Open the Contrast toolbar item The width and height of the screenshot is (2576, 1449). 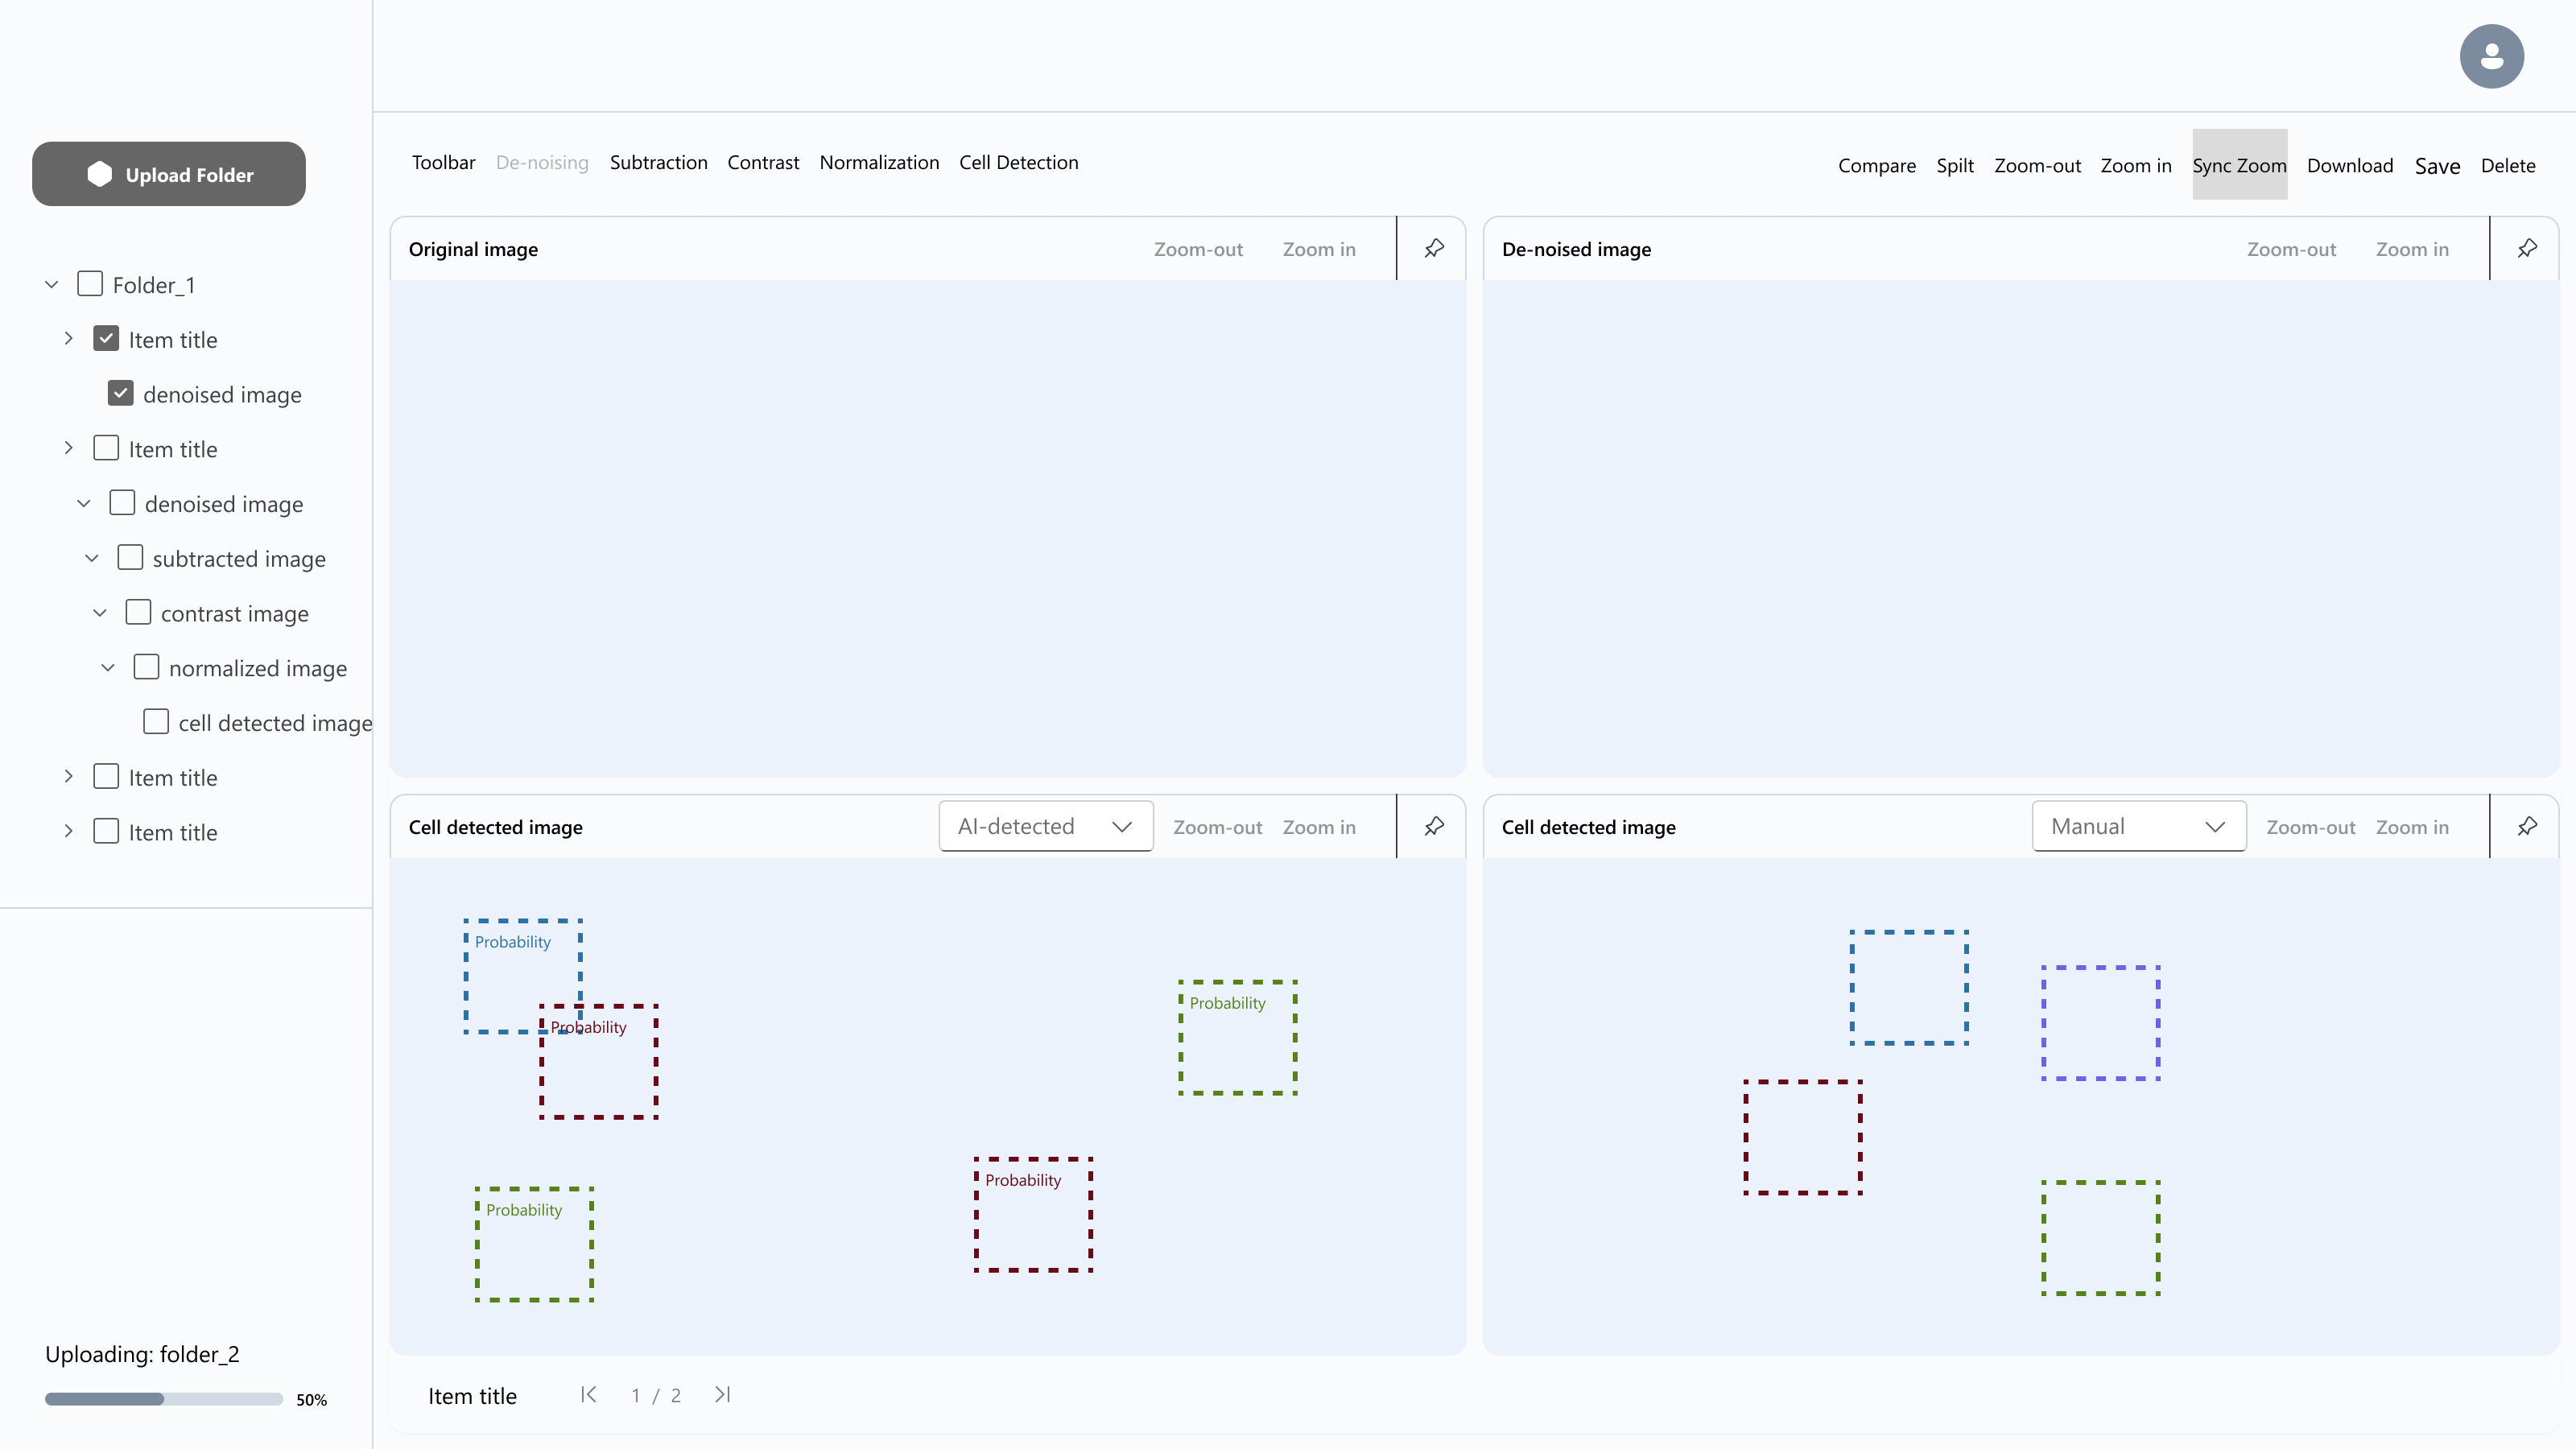[x=763, y=162]
